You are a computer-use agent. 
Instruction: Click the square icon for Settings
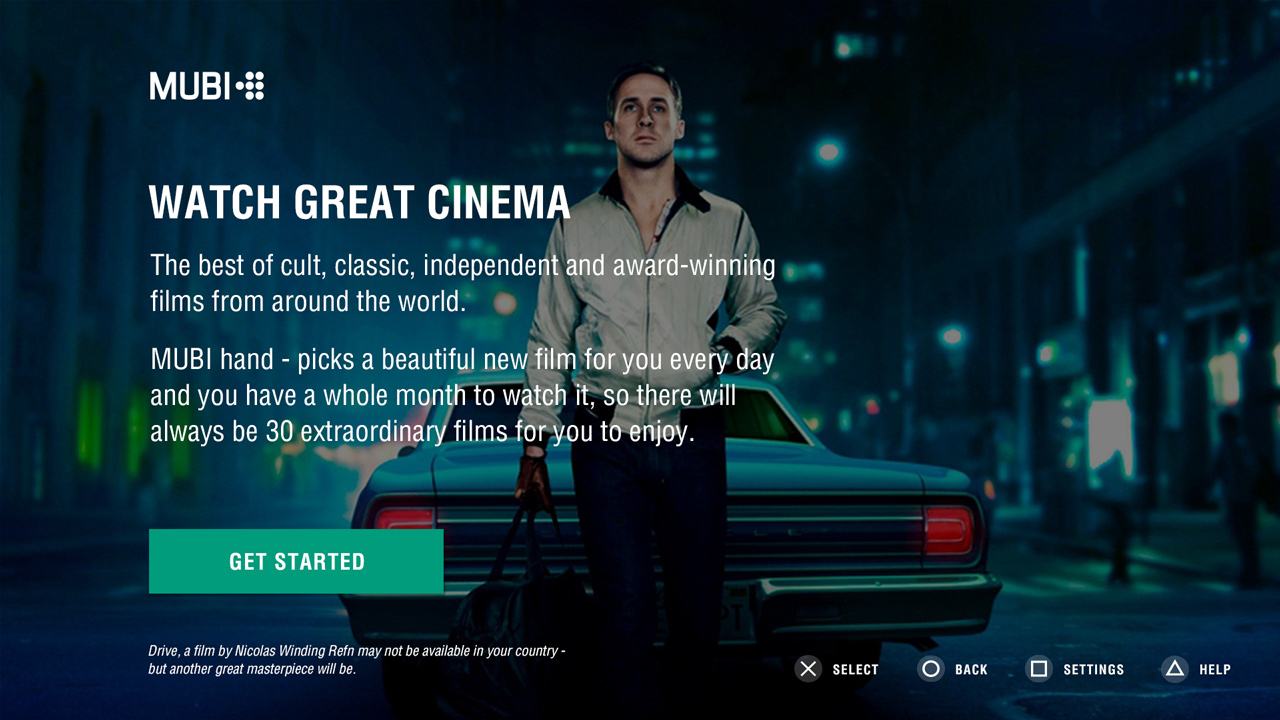click(1039, 669)
